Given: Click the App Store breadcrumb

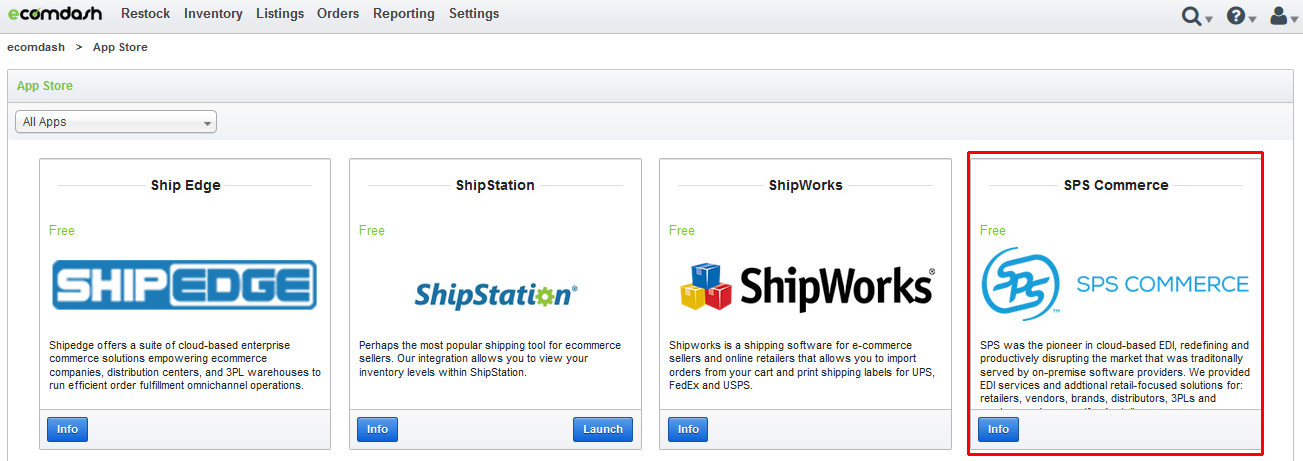Looking at the screenshot, I should [120, 47].
